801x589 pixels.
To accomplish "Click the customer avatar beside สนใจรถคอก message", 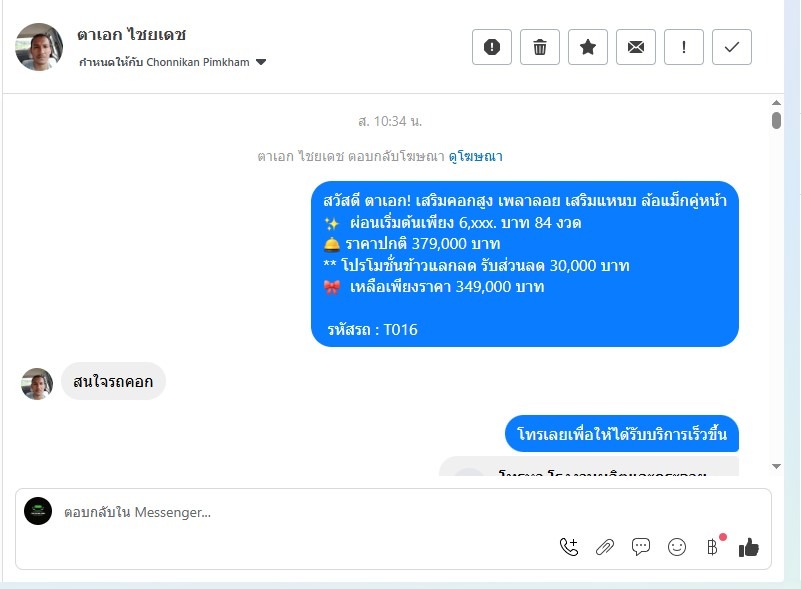I will pos(37,384).
